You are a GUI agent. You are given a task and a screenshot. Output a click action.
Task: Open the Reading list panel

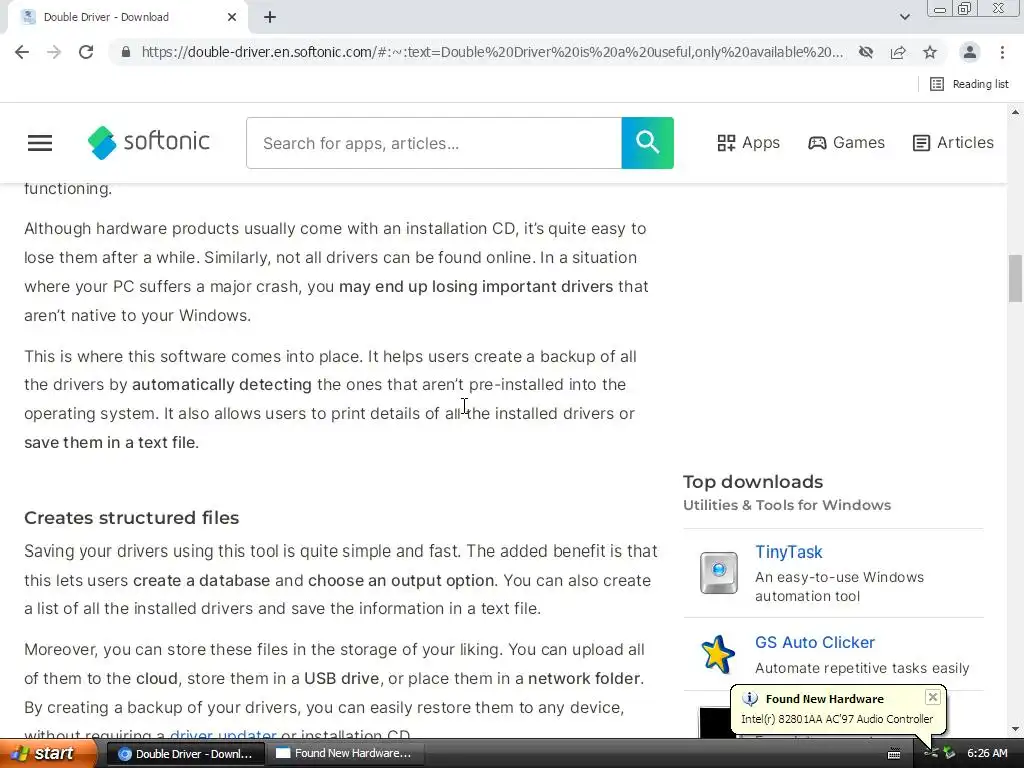click(969, 84)
